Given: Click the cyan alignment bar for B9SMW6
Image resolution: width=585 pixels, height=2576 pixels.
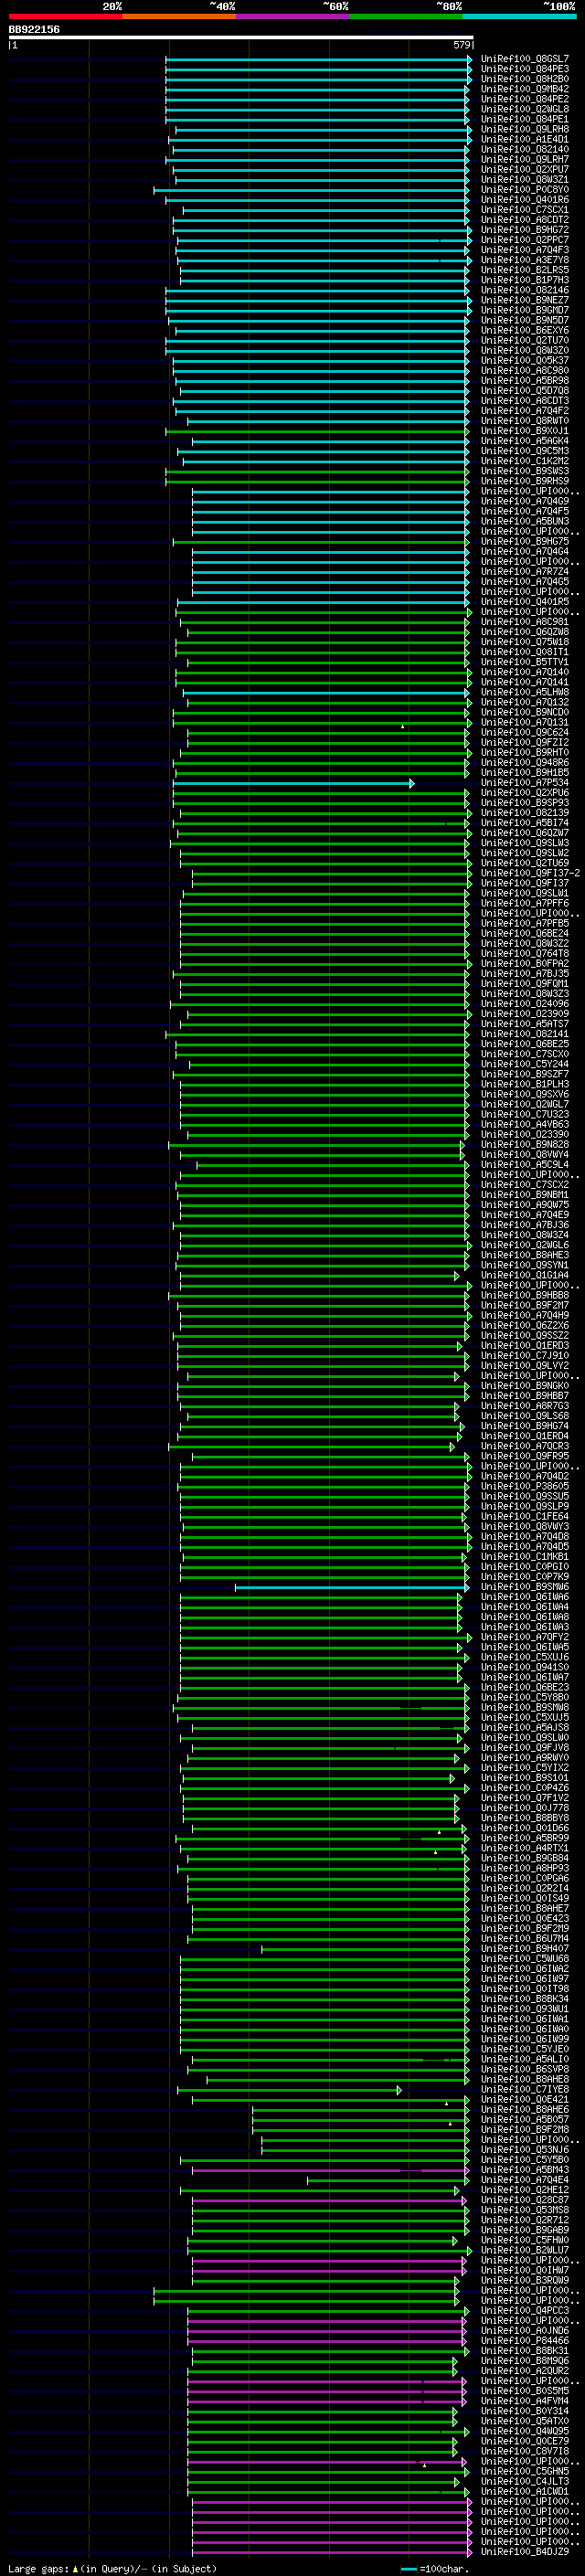Looking at the screenshot, I should [352, 1587].
